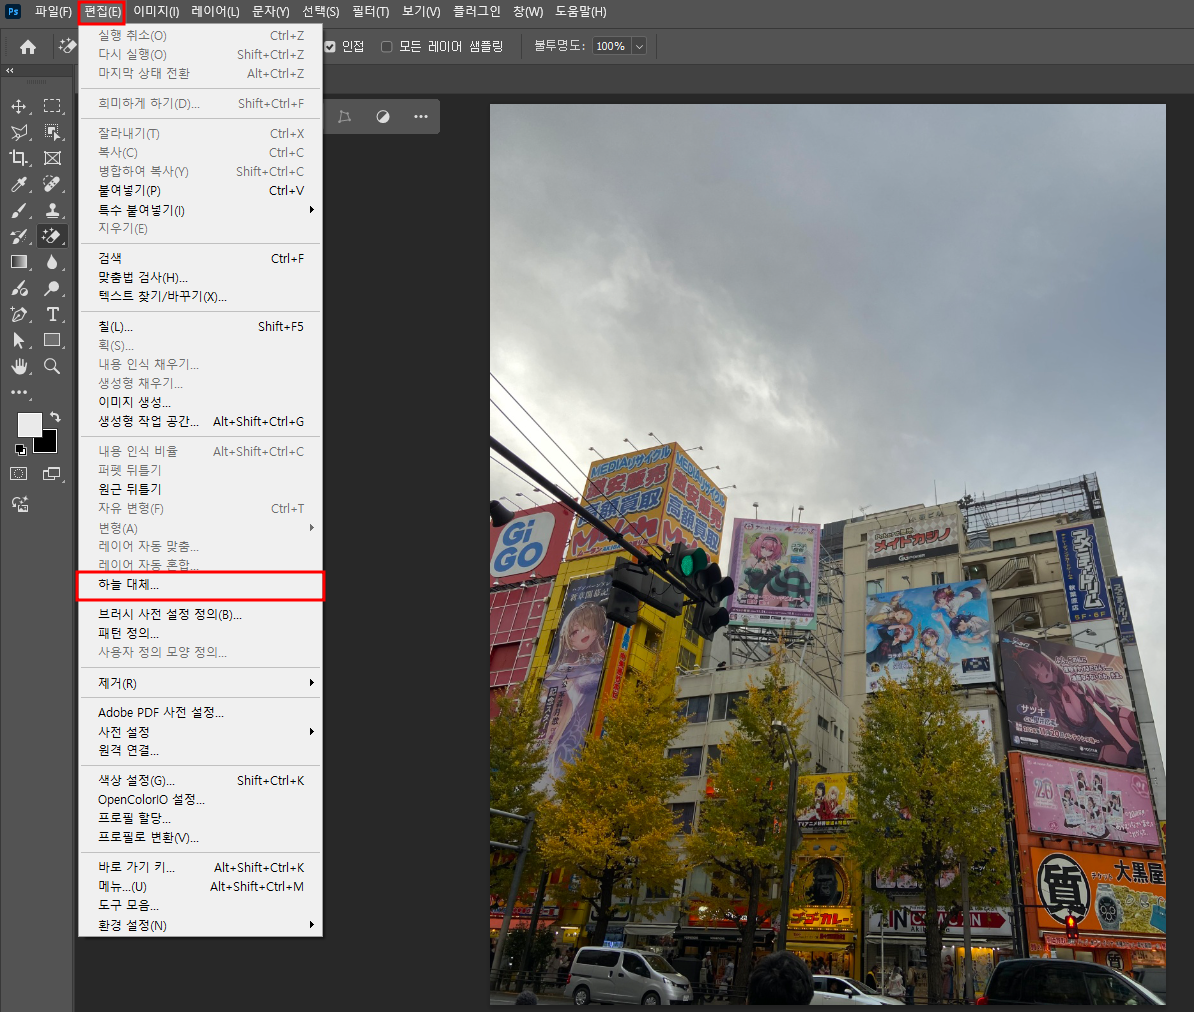This screenshot has height=1012, width=1194.
Task: Open the 필터(T) menu
Action: (371, 11)
